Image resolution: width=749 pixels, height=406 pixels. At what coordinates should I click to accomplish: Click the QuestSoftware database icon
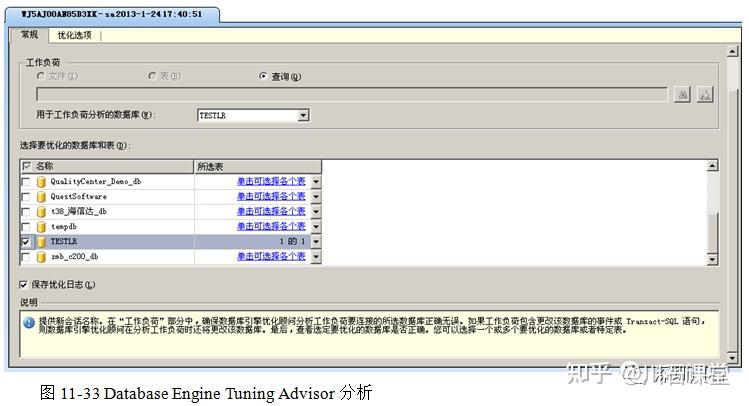[42, 196]
